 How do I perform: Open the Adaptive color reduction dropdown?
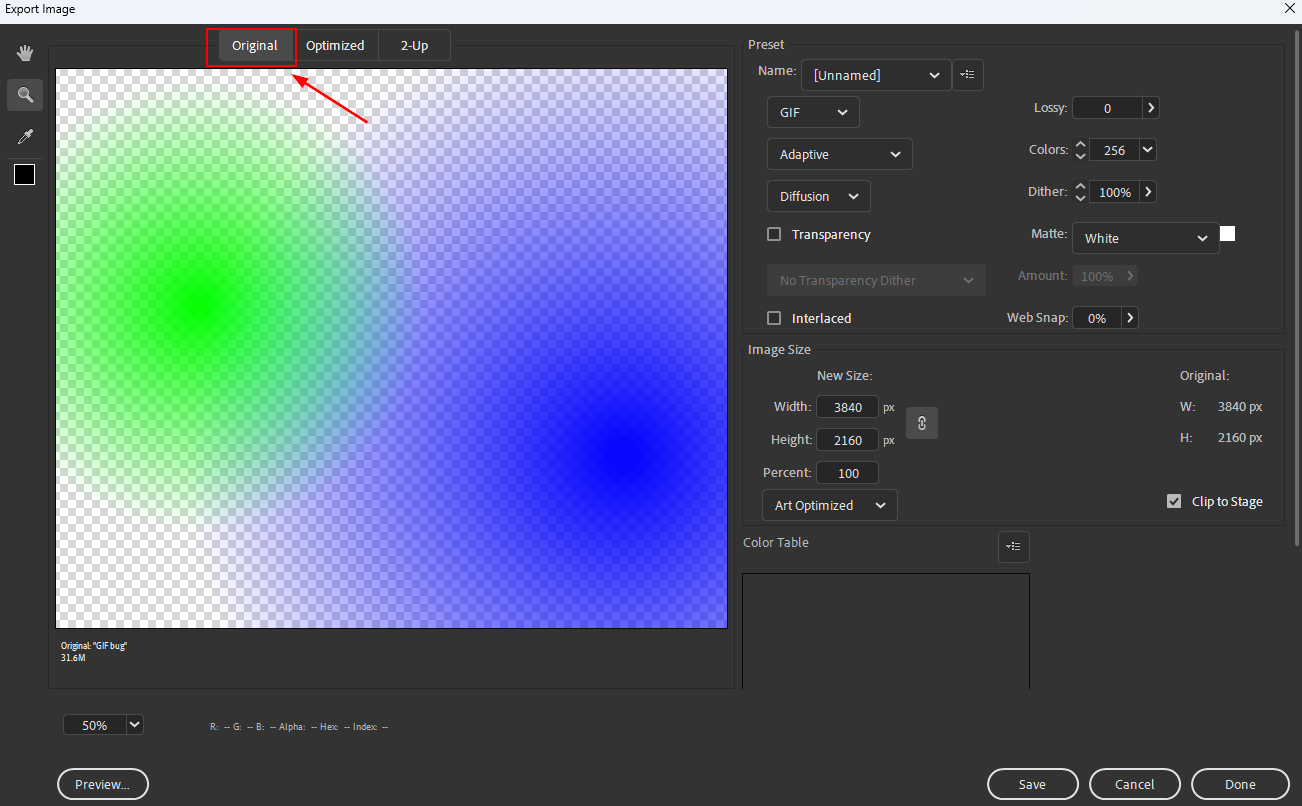coord(839,154)
